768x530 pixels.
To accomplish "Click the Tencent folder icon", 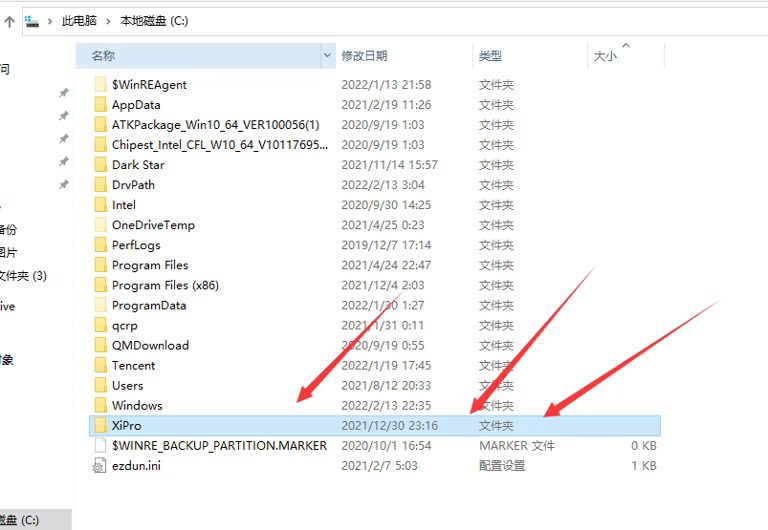I will pos(100,365).
